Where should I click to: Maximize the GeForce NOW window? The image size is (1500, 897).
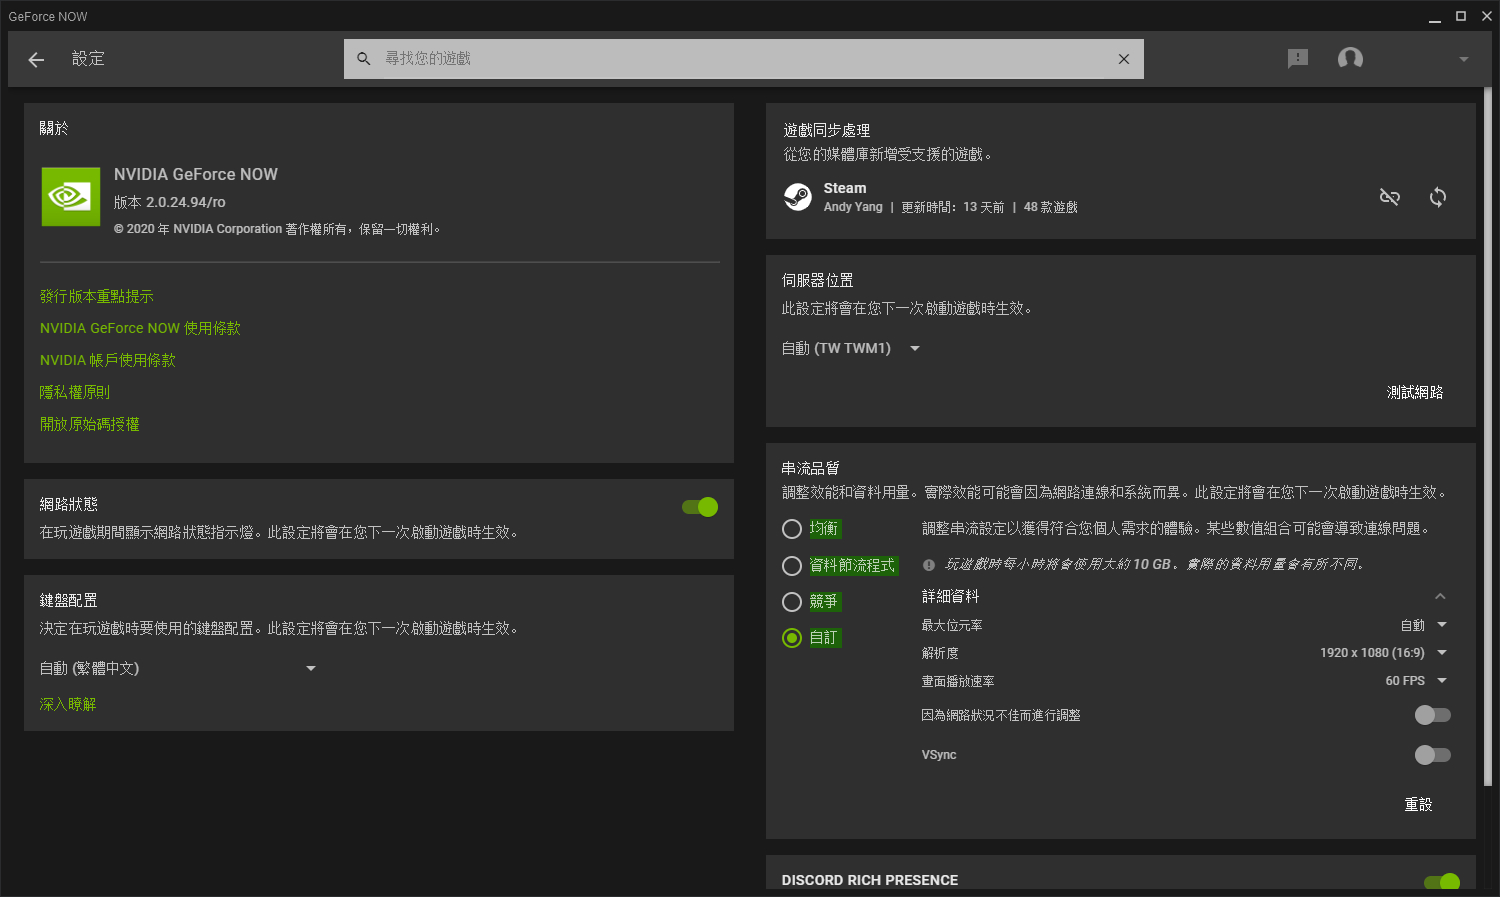click(1461, 17)
